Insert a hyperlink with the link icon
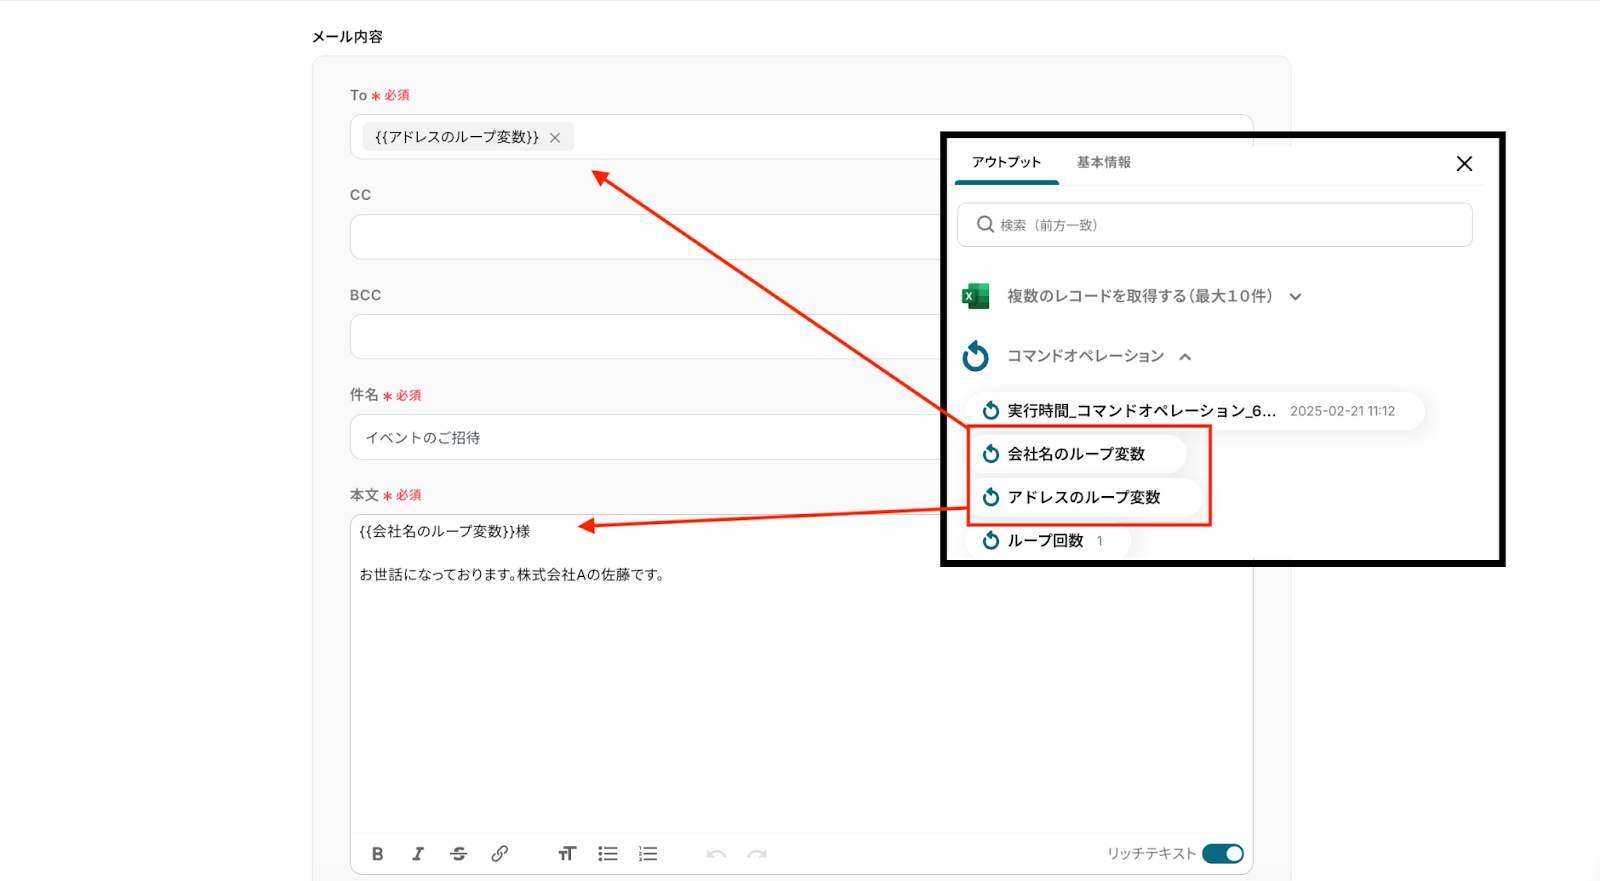This screenshot has height=881, width=1600. [x=500, y=854]
